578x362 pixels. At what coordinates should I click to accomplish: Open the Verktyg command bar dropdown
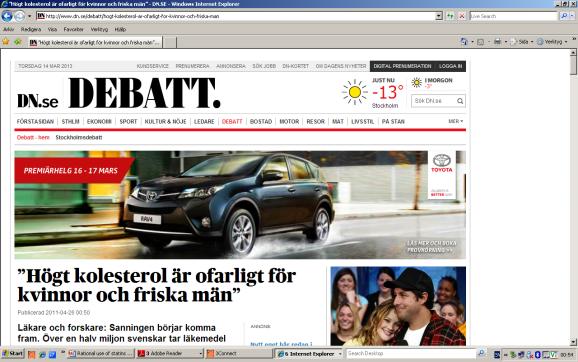552,42
